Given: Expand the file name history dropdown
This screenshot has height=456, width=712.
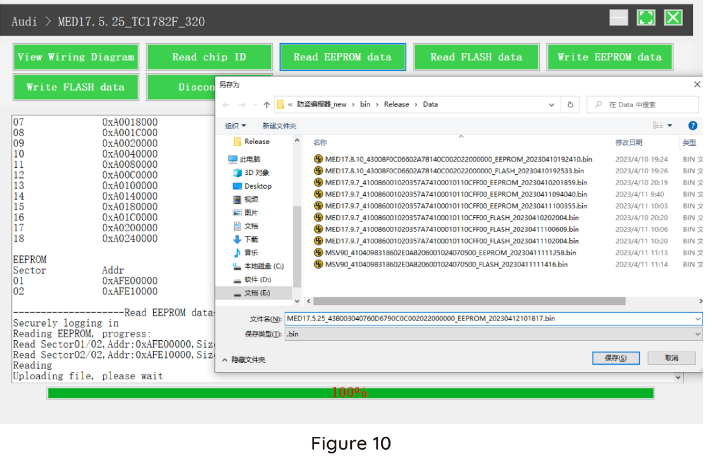Looking at the screenshot, I should (x=696, y=318).
